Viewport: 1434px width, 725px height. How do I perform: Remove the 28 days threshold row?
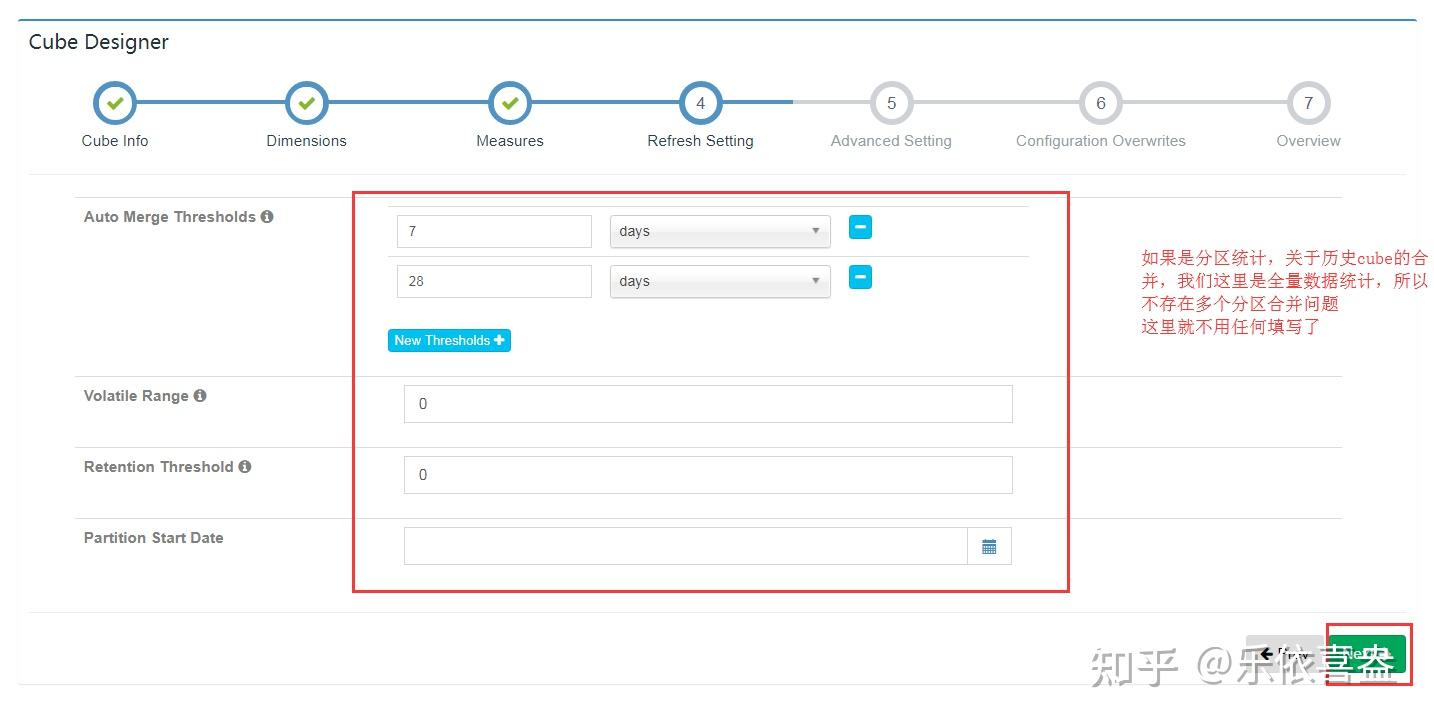tap(860, 277)
